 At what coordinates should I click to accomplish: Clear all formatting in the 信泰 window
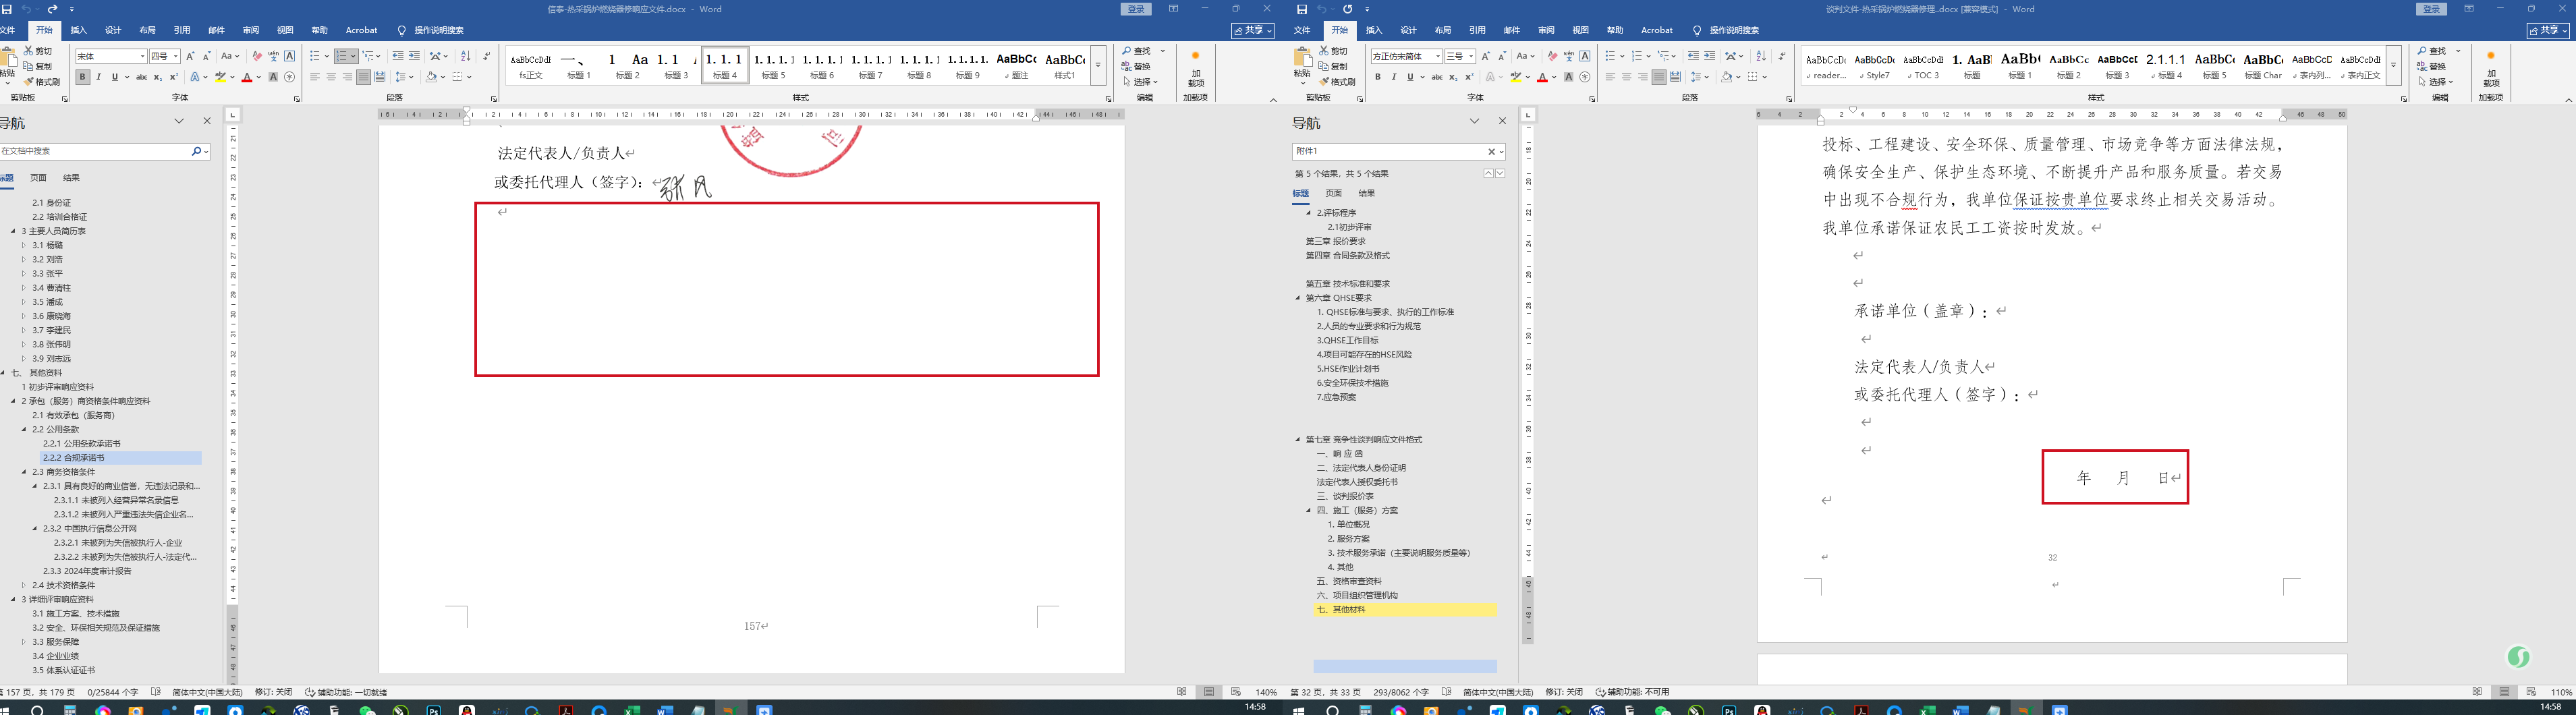pos(257,56)
